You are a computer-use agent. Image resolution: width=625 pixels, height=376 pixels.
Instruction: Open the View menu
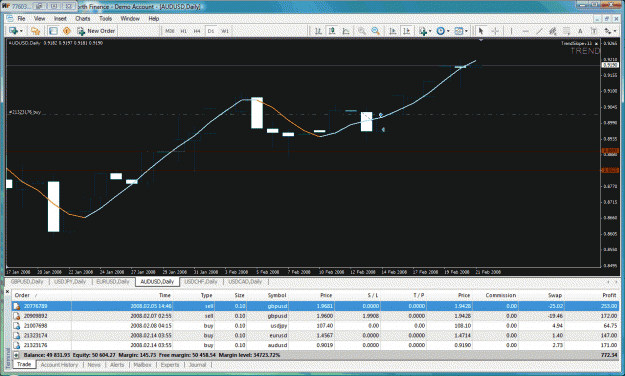pyautogui.click(x=39, y=18)
